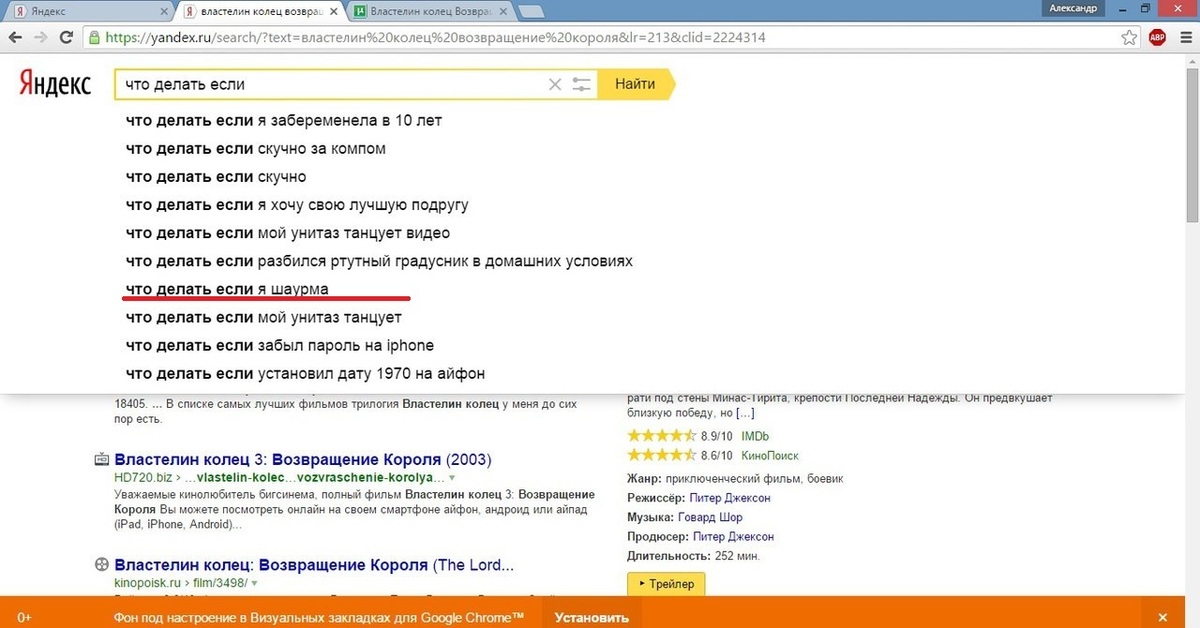
Task: Pick suggestion 'забыл пароль на iphone'
Action: coord(279,345)
